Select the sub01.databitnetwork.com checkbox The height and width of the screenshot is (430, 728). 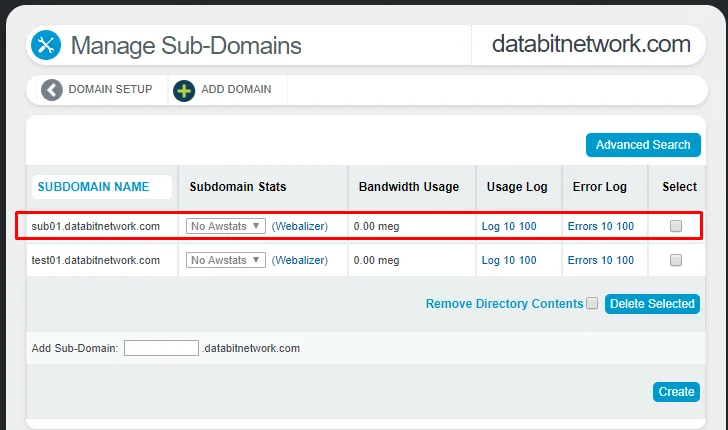tap(676, 226)
